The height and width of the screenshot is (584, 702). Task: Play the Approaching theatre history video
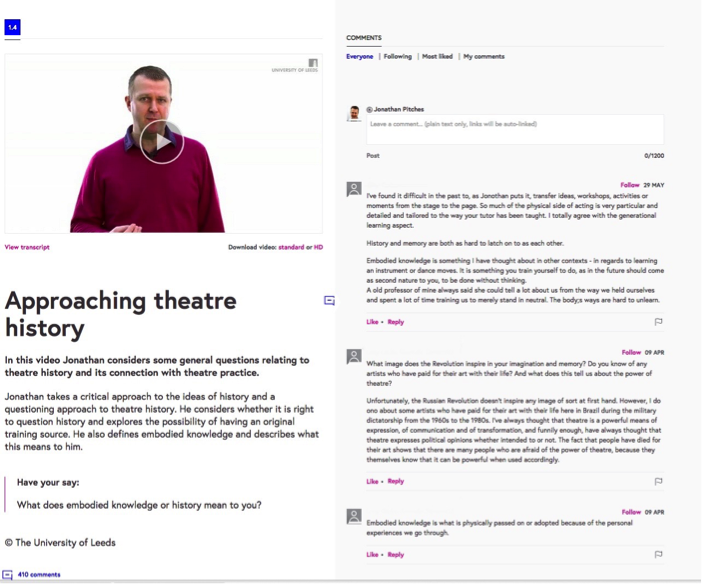[x=162, y=142]
